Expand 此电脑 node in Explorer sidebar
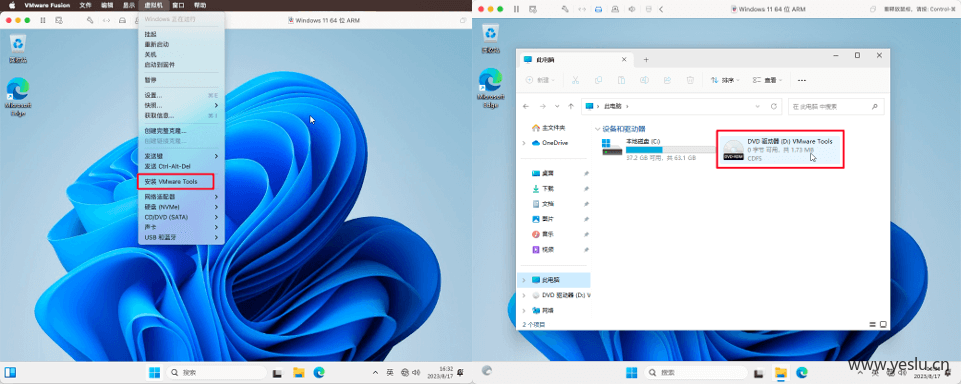The image size is (961, 384). click(523, 280)
